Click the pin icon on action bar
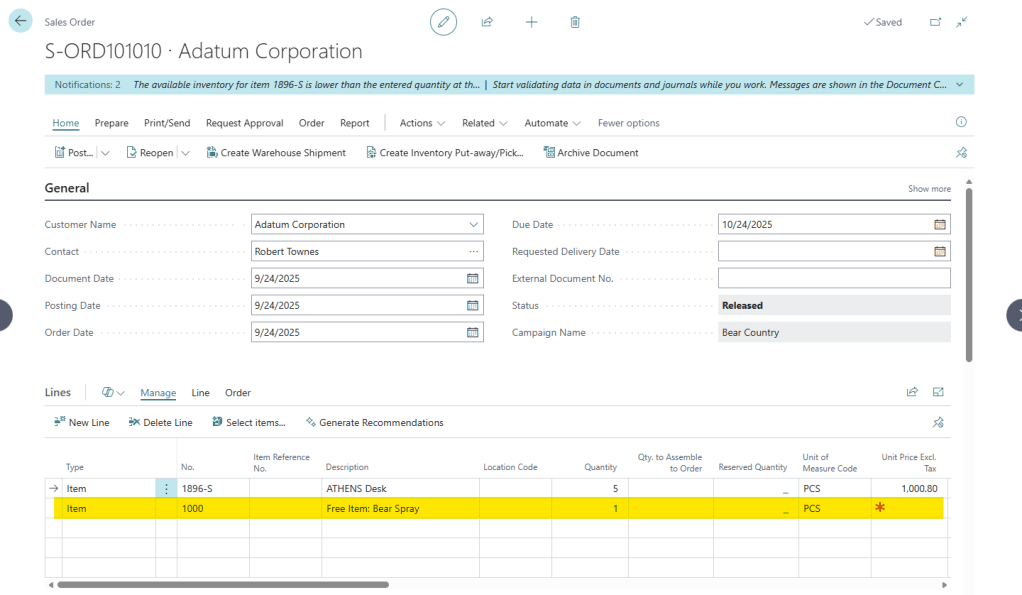This screenshot has width=1022, height=595. coord(962,153)
